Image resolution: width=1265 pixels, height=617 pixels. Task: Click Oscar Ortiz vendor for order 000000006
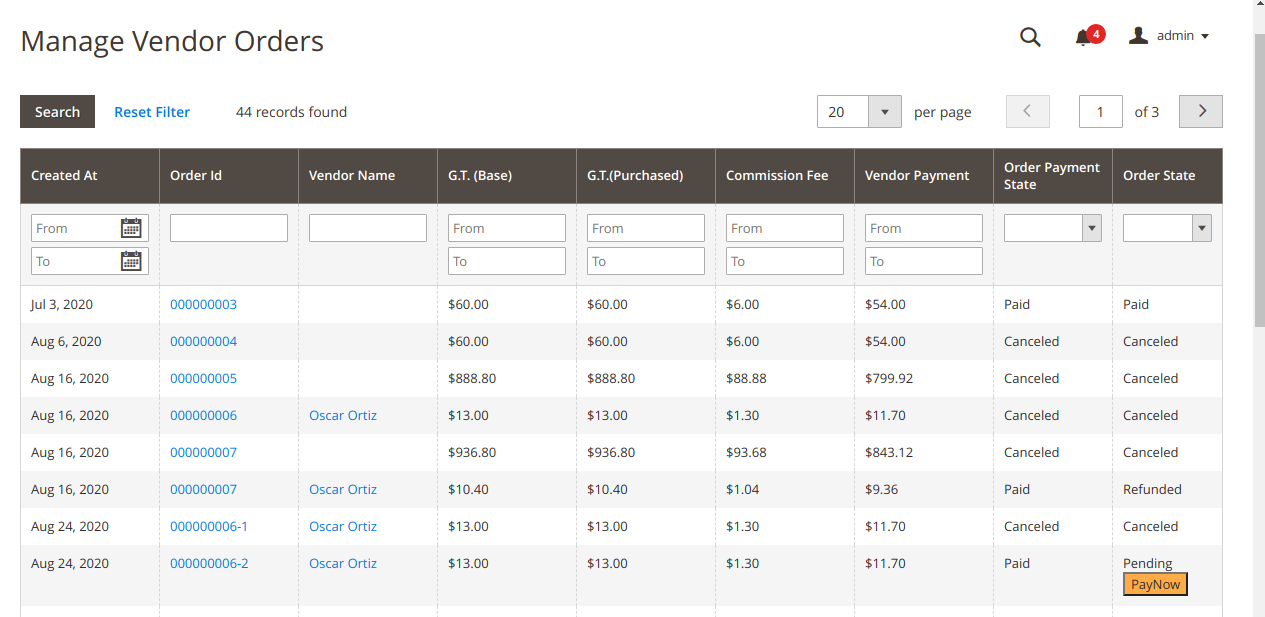tap(343, 415)
